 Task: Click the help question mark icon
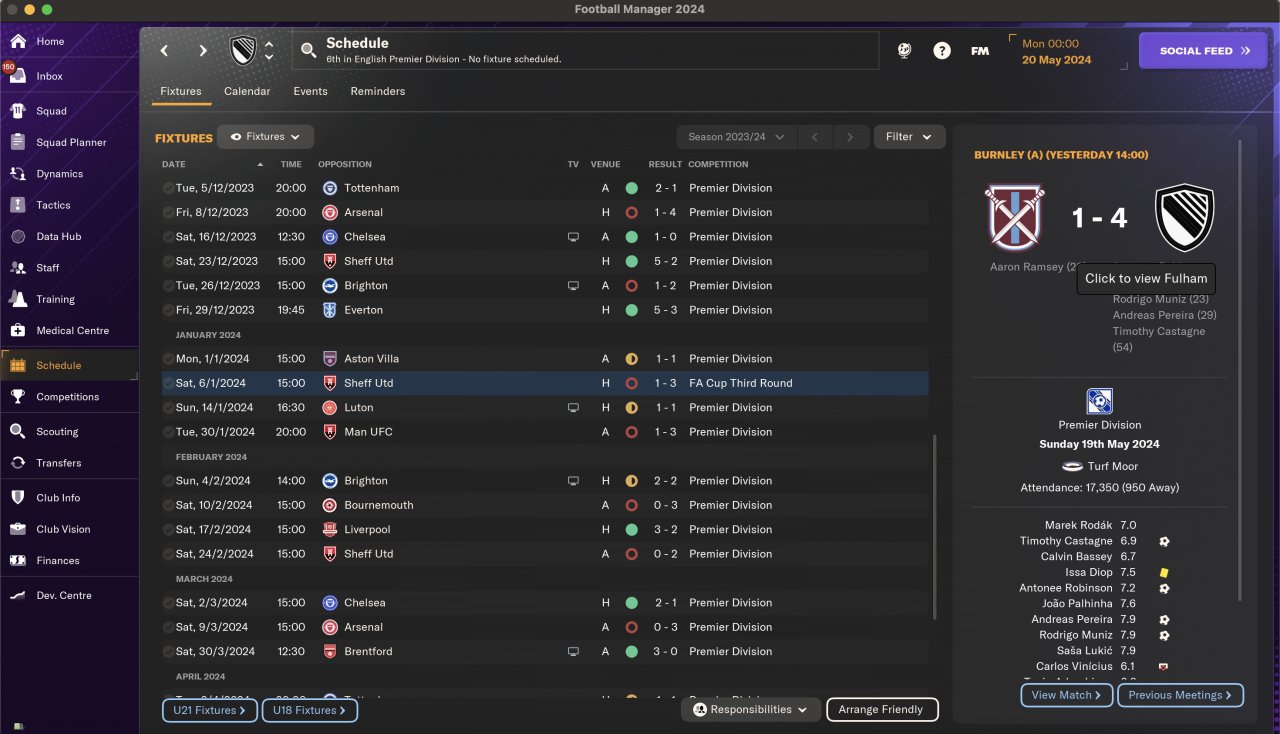click(942, 50)
